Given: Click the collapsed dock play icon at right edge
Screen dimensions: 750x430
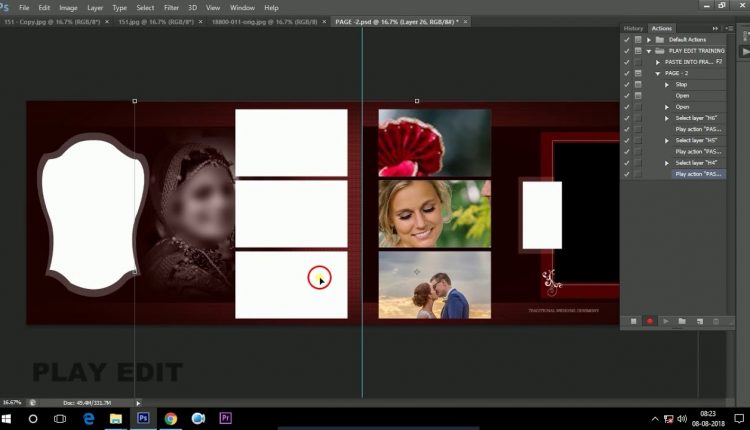Looking at the screenshot, I should coord(745,51).
